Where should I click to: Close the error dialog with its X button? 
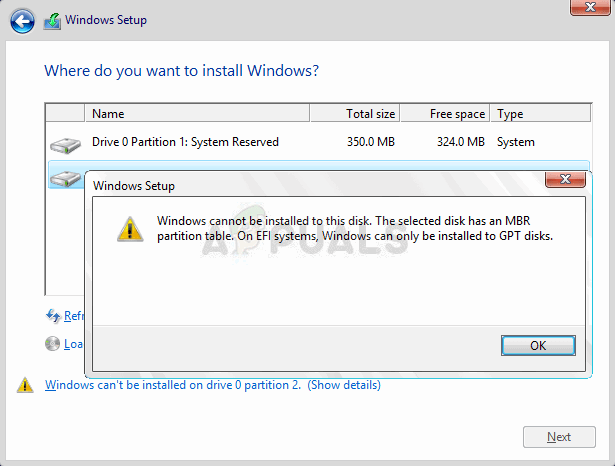(564, 179)
